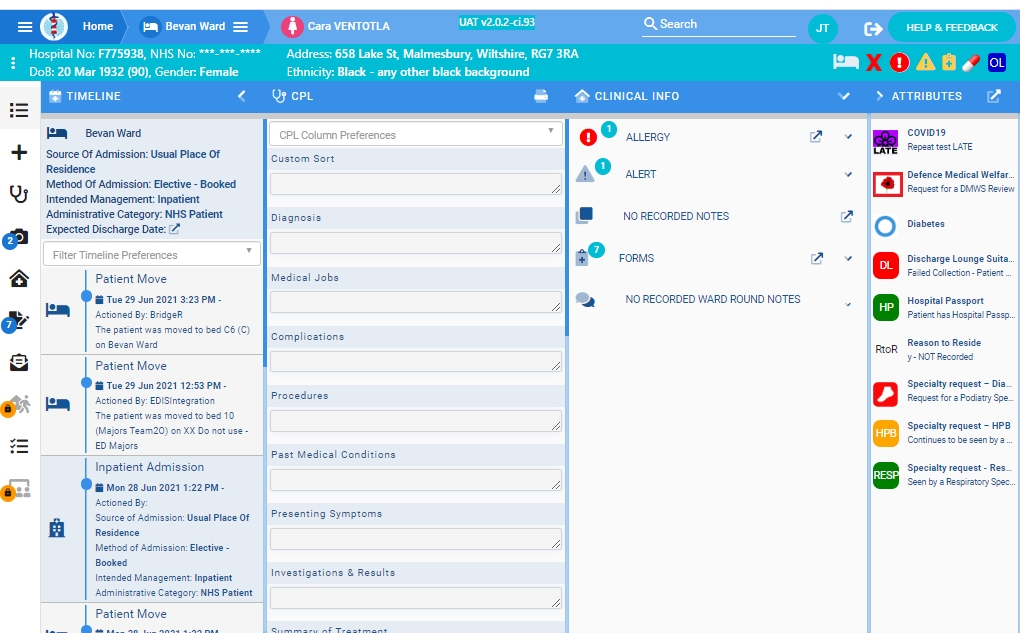Open the medical home sidebar icon
Image resolution: width=1020 pixels, height=633 pixels.
[19, 278]
